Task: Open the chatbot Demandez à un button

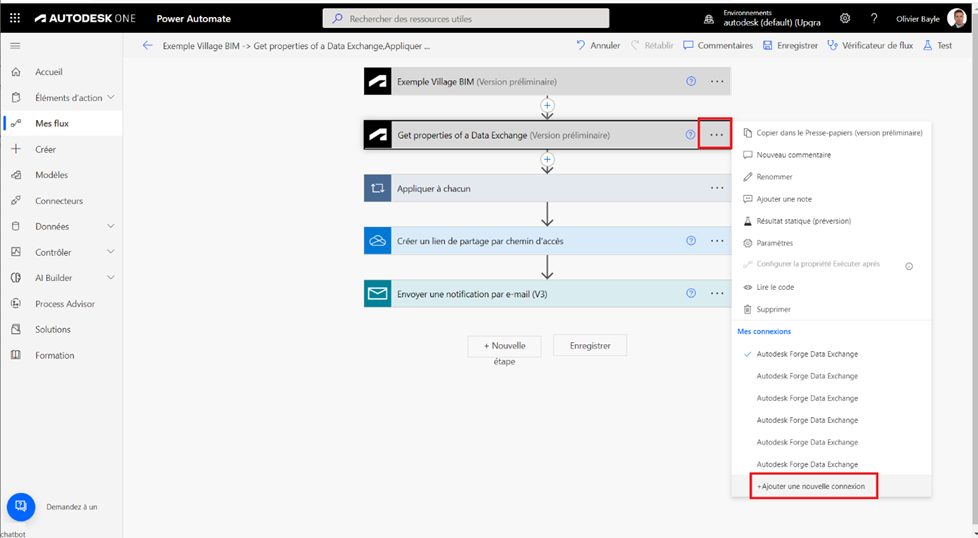Action: click(21, 506)
